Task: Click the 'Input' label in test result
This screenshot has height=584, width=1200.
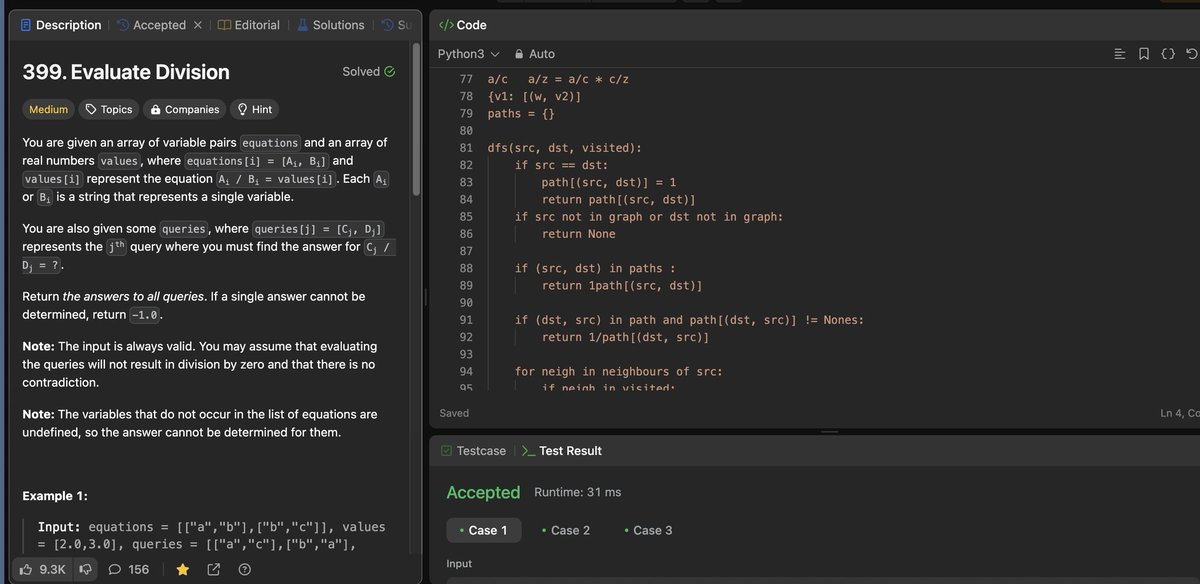Action: (459, 564)
